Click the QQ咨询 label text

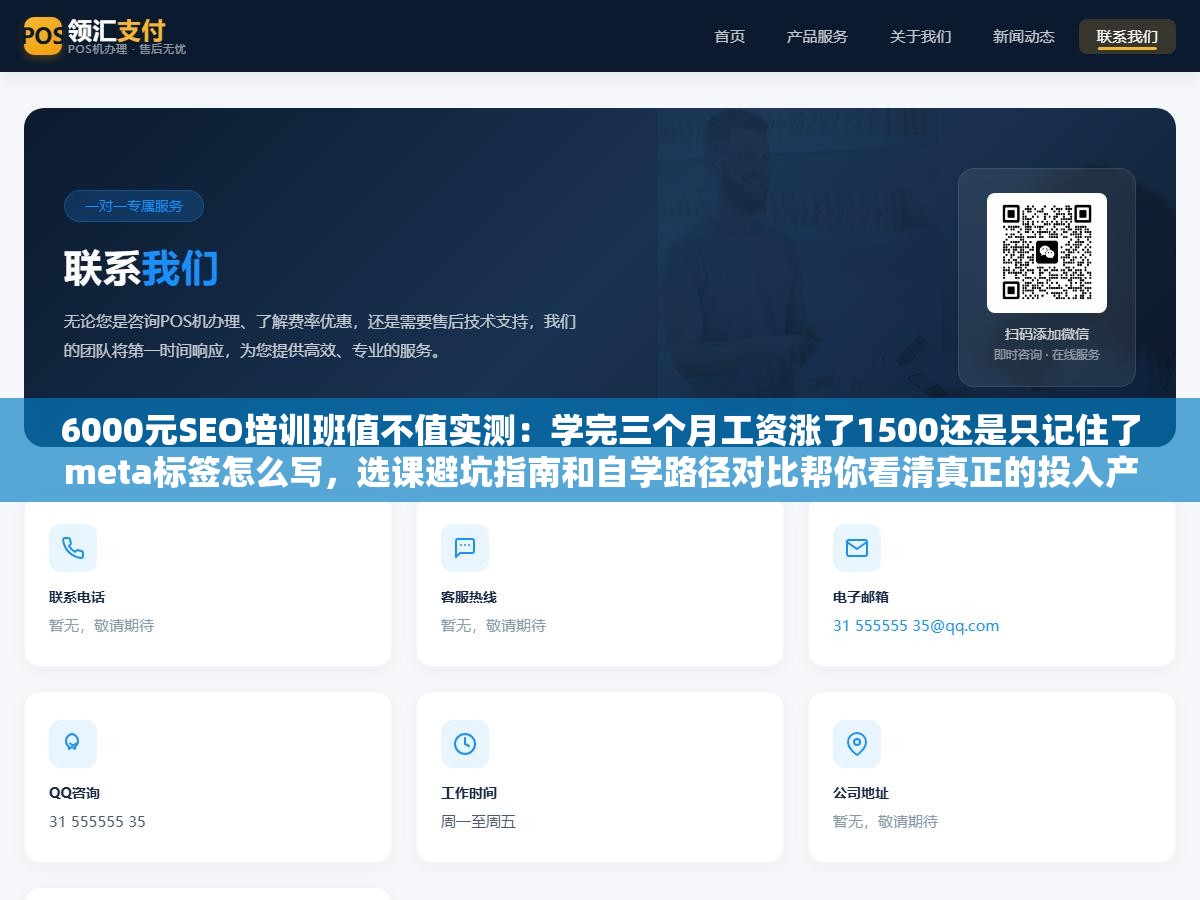pos(74,793)
